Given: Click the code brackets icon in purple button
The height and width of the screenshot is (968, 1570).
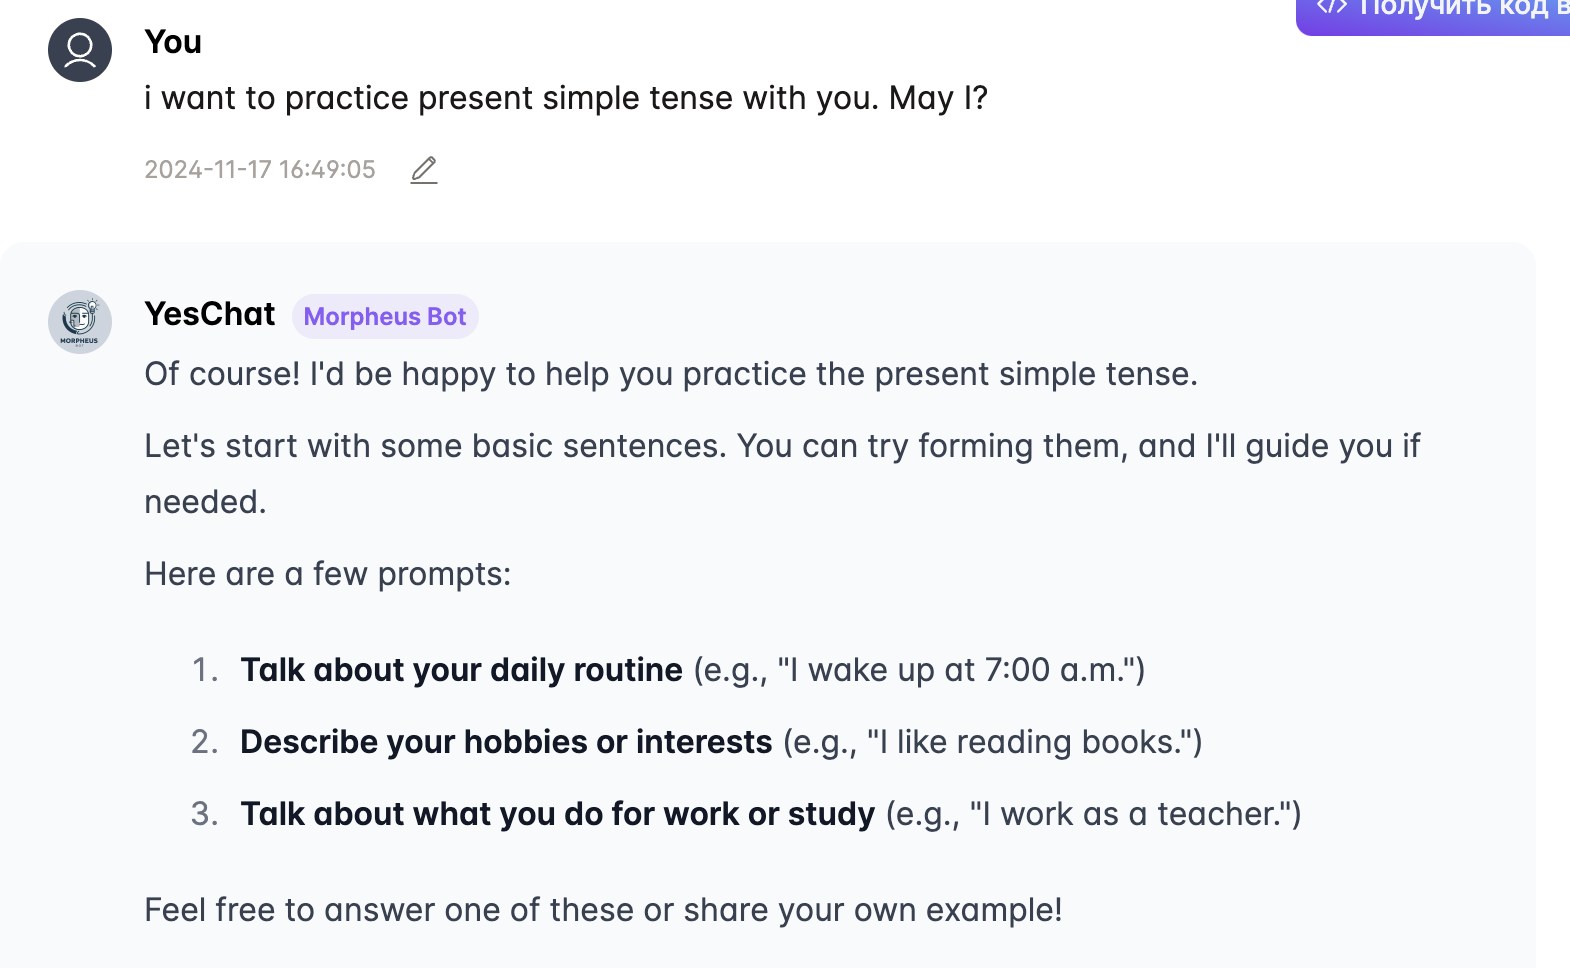Looking at the screenshot, I should click(1331, 8).
